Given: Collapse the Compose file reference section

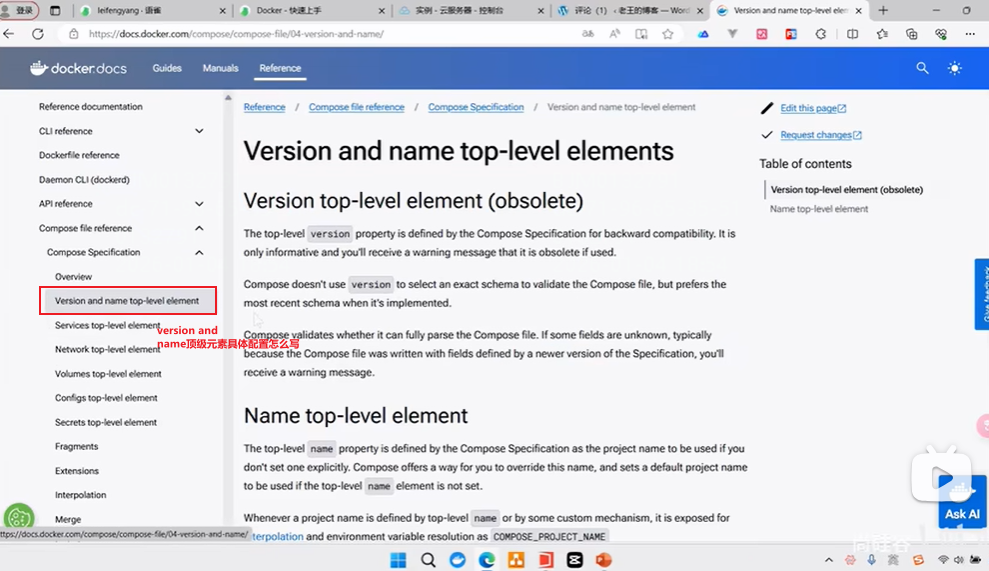Looking at the screenshot, I should (199, 228).
